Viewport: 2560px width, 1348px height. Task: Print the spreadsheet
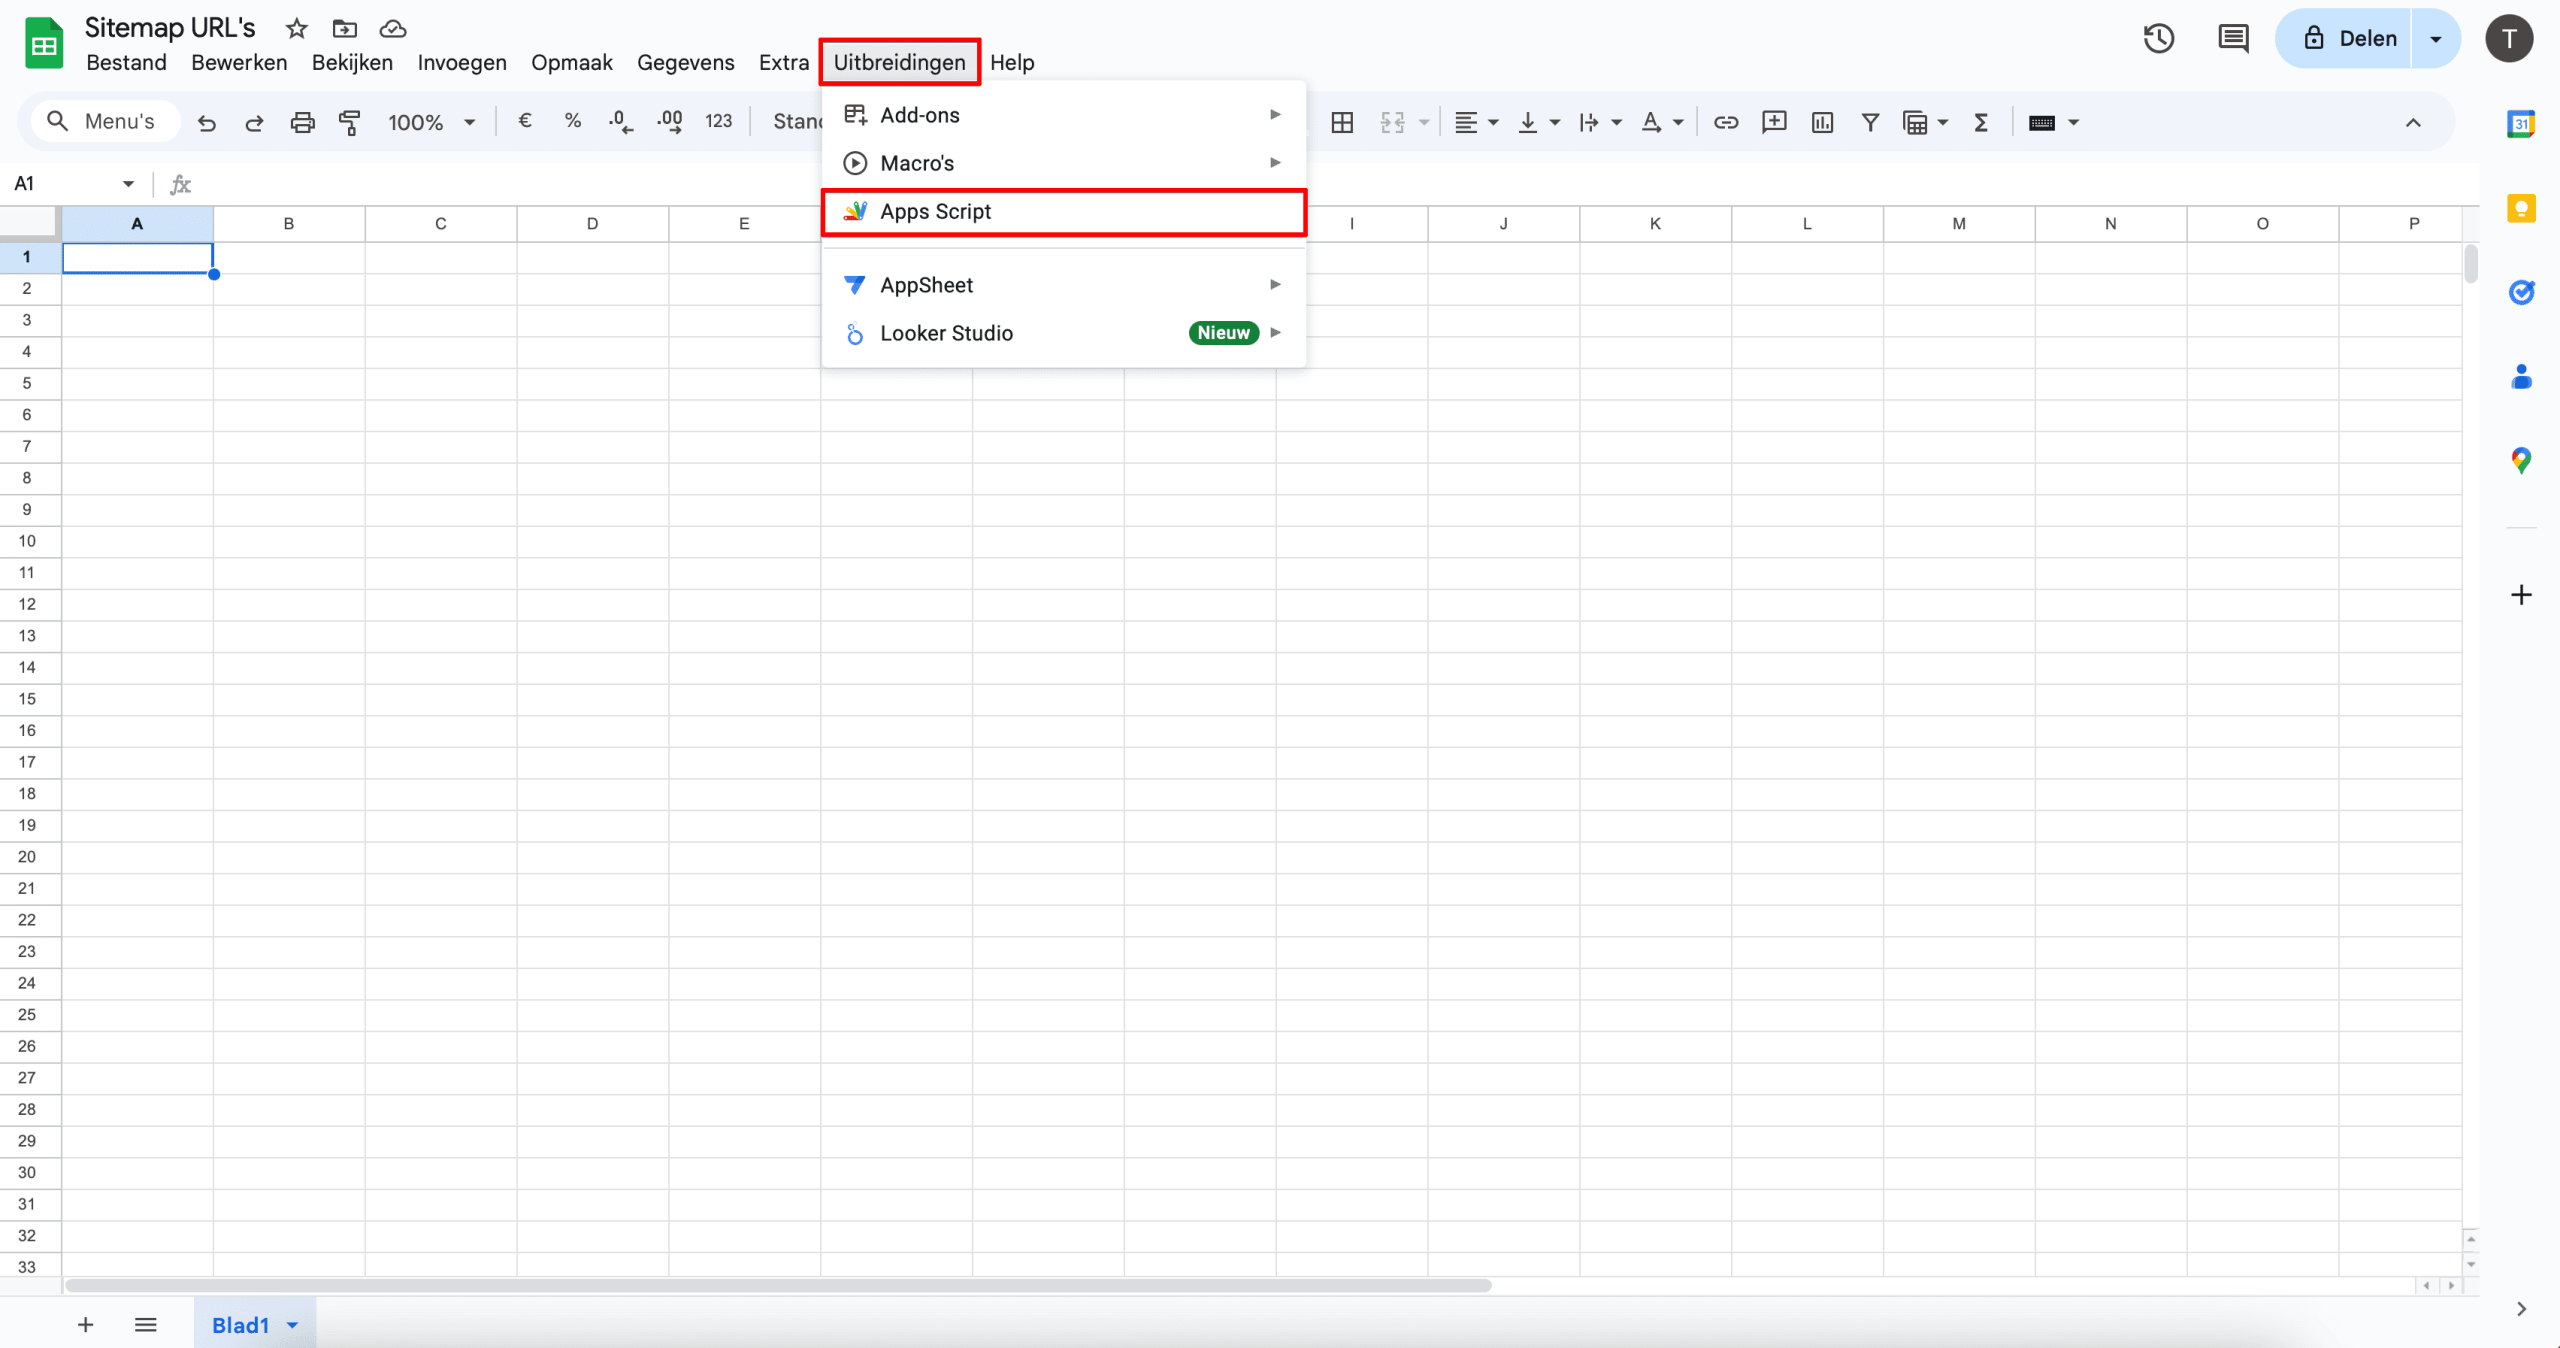pyautogui.click(x=302, y=122)
